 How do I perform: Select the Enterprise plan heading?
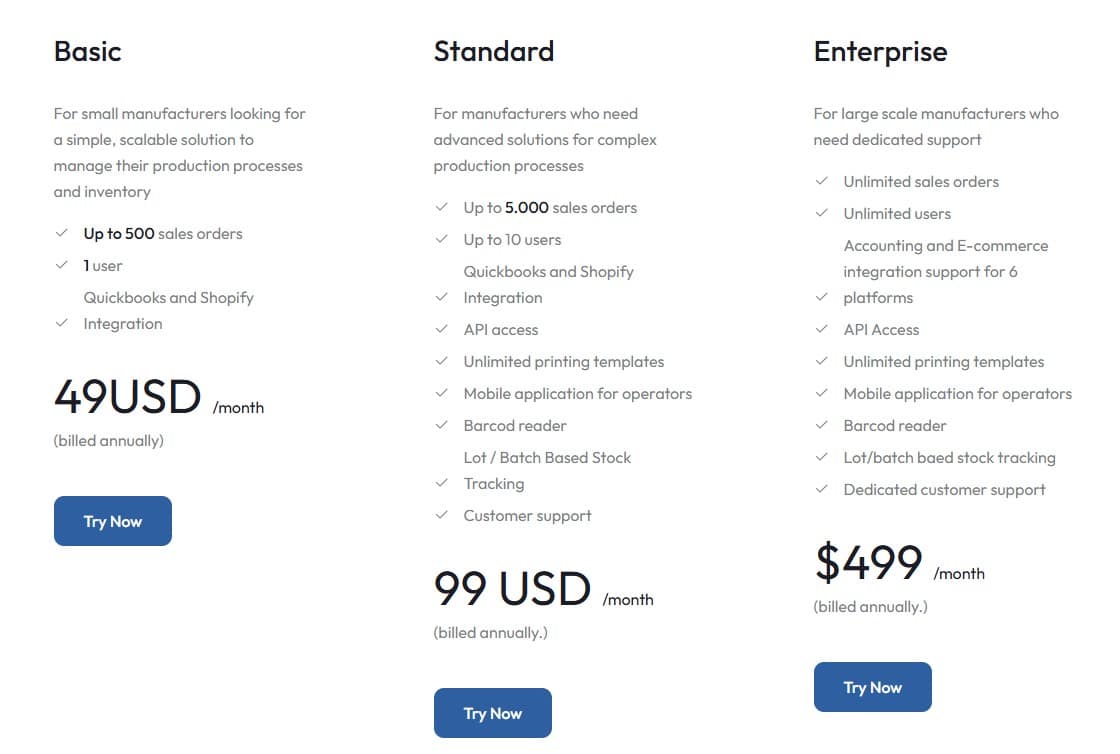[880, 50]
